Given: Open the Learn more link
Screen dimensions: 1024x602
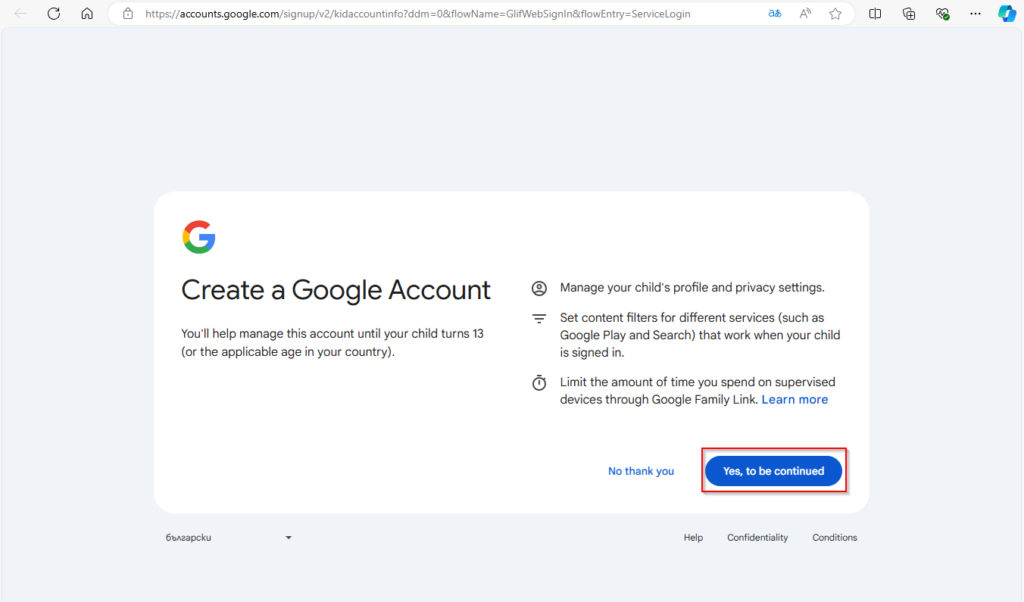Looking at the screenshot, I should click(x=794, y=400).
